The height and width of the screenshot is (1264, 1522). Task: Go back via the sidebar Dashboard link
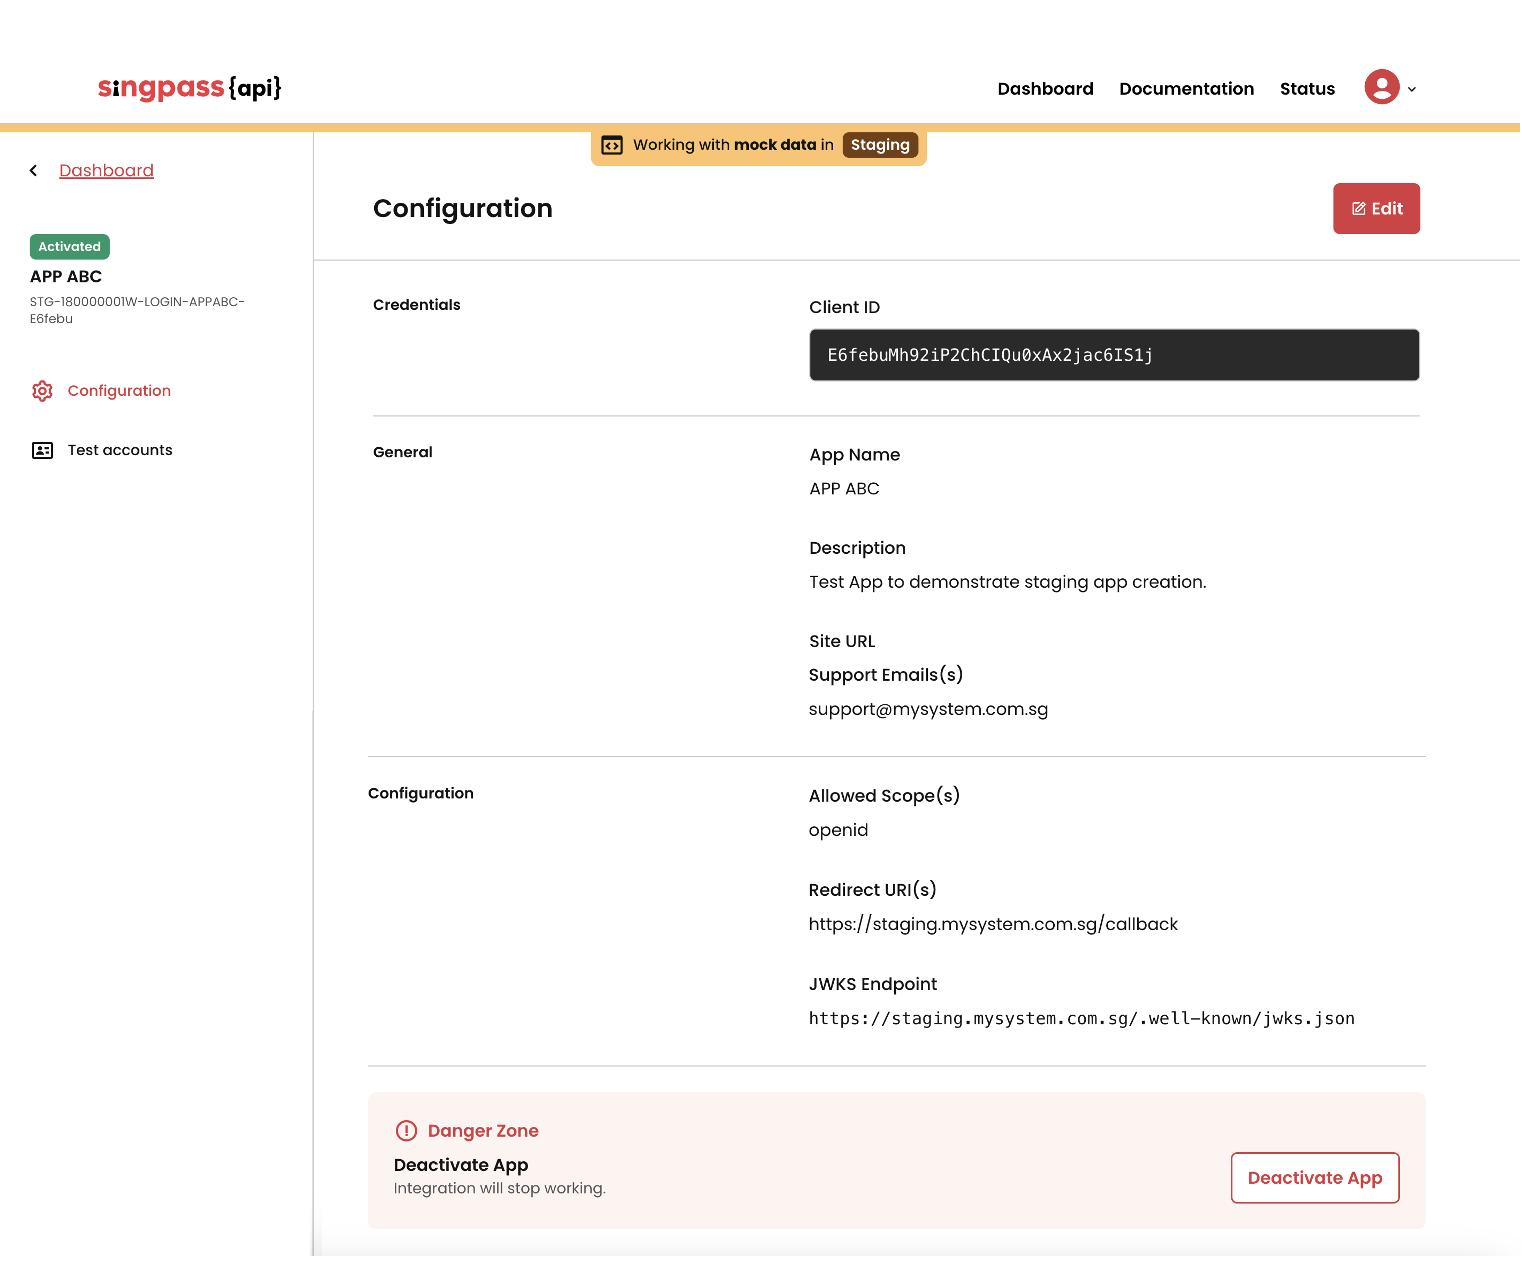tap(106, 171)
